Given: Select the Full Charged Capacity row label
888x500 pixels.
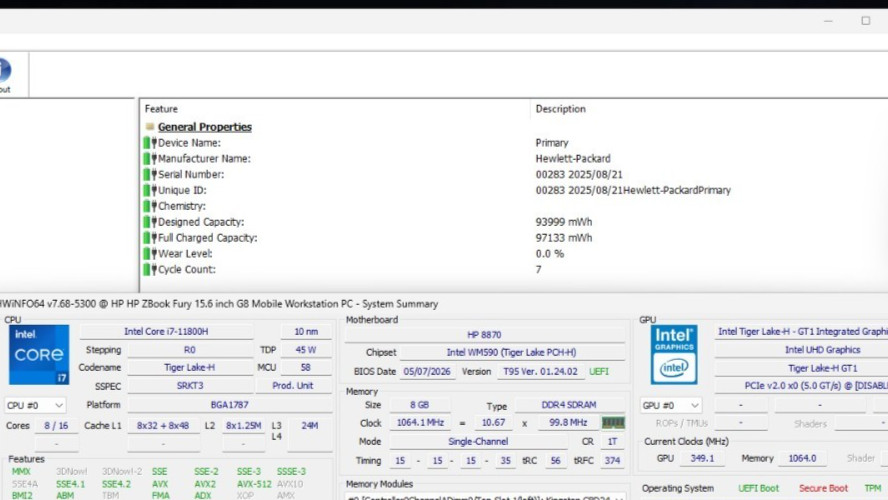Looking at the screenshot, I should point(207,238).
